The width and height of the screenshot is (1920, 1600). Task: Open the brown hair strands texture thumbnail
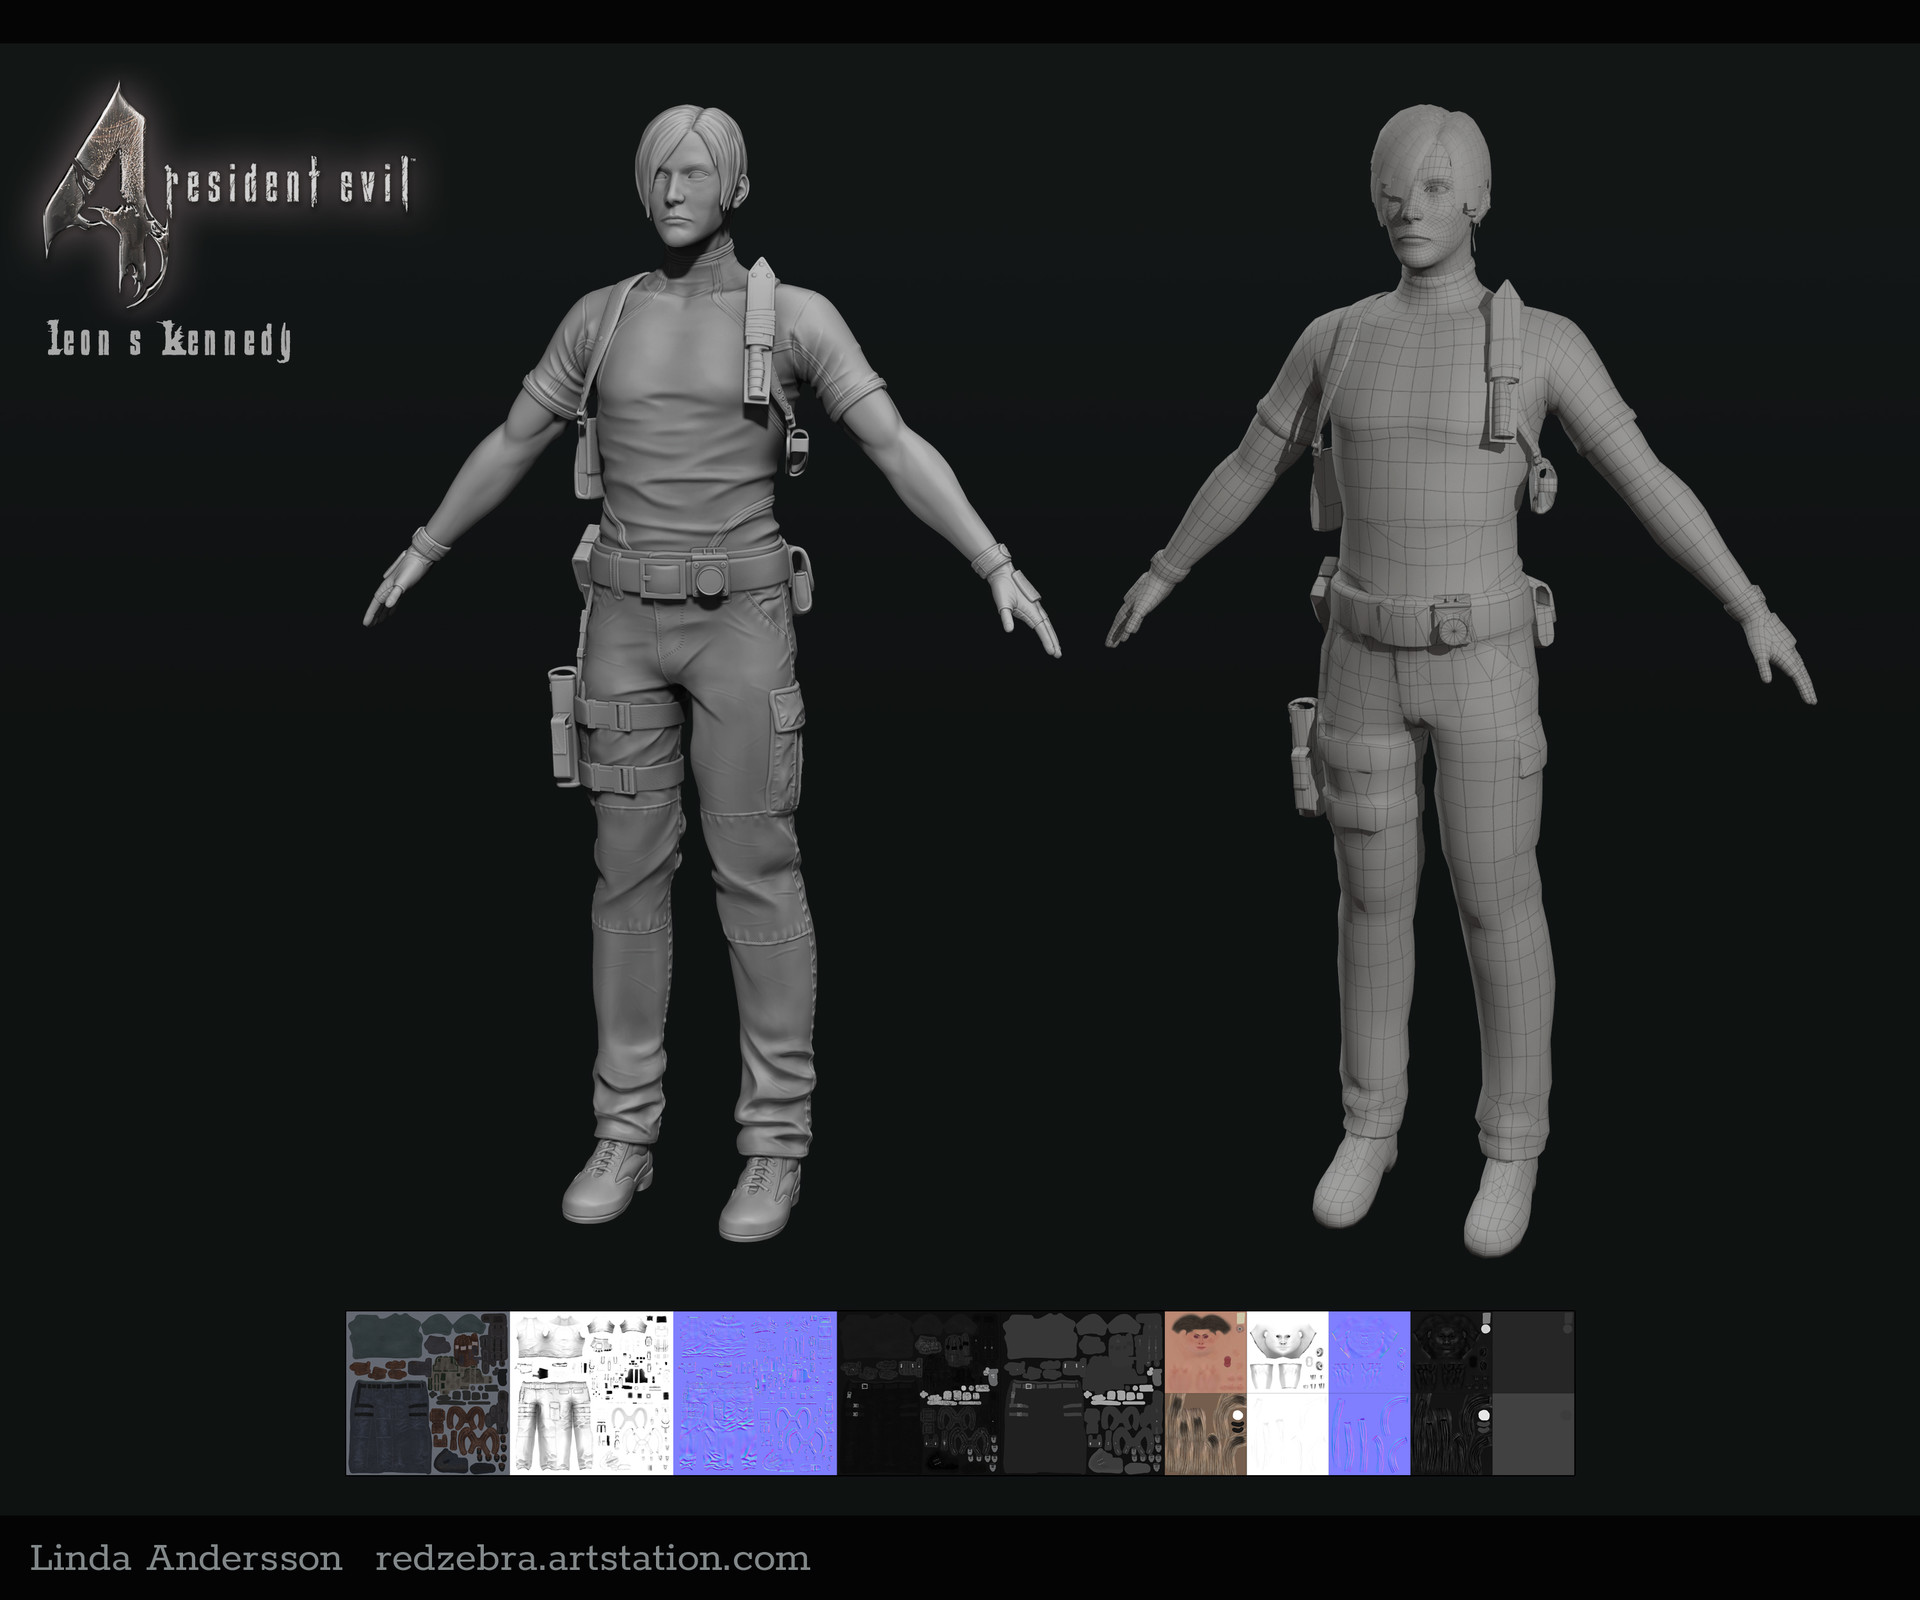pyautogui.click(x=1206, y=1434)
